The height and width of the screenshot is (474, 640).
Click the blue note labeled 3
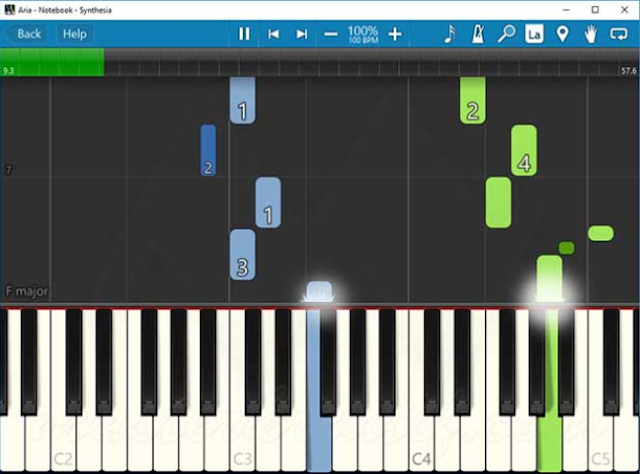[x=242, y=255]
